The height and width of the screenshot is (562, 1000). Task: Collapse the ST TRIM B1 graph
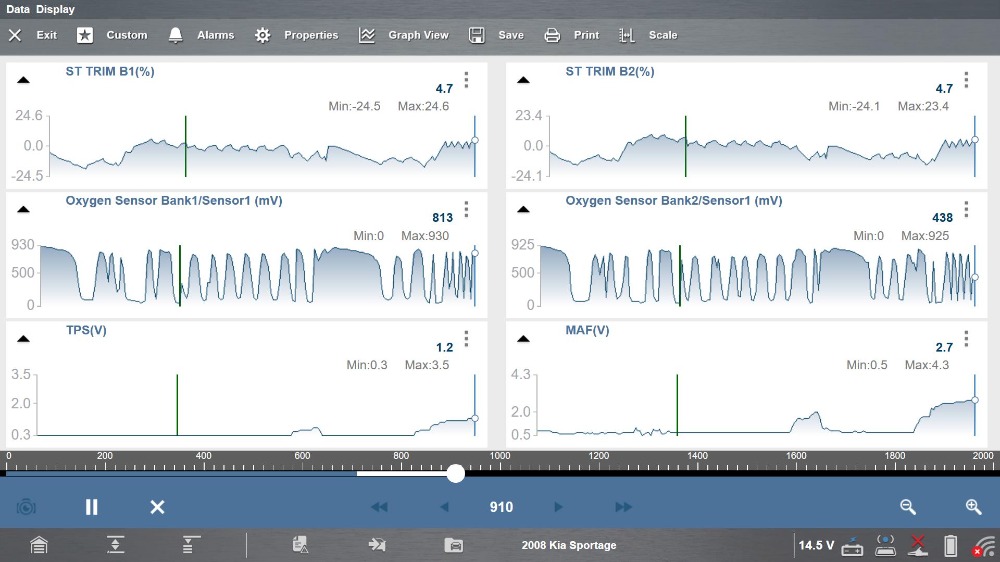click(x=24, y=80)
